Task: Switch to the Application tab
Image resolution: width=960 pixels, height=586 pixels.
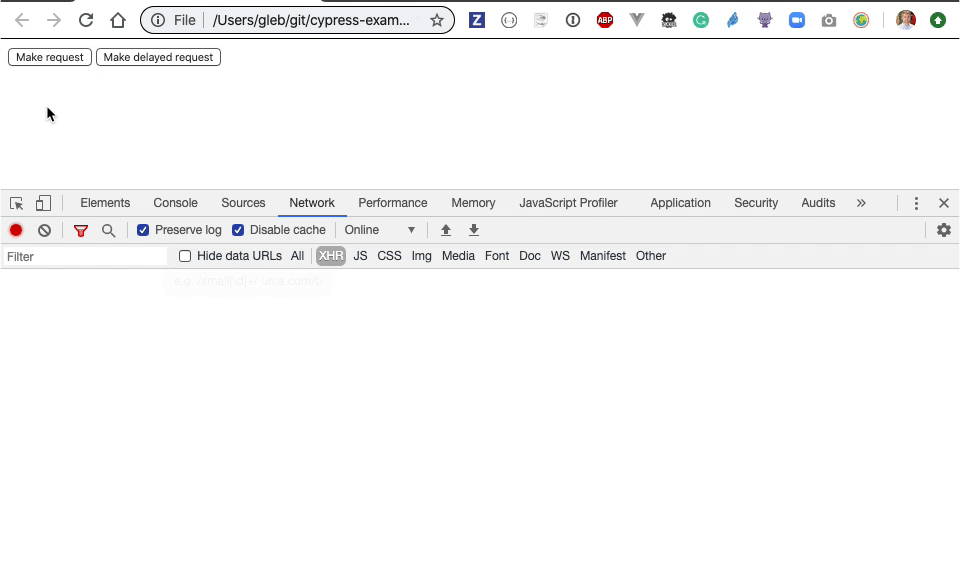Action: pyautogui.click(x=680, y=203)
